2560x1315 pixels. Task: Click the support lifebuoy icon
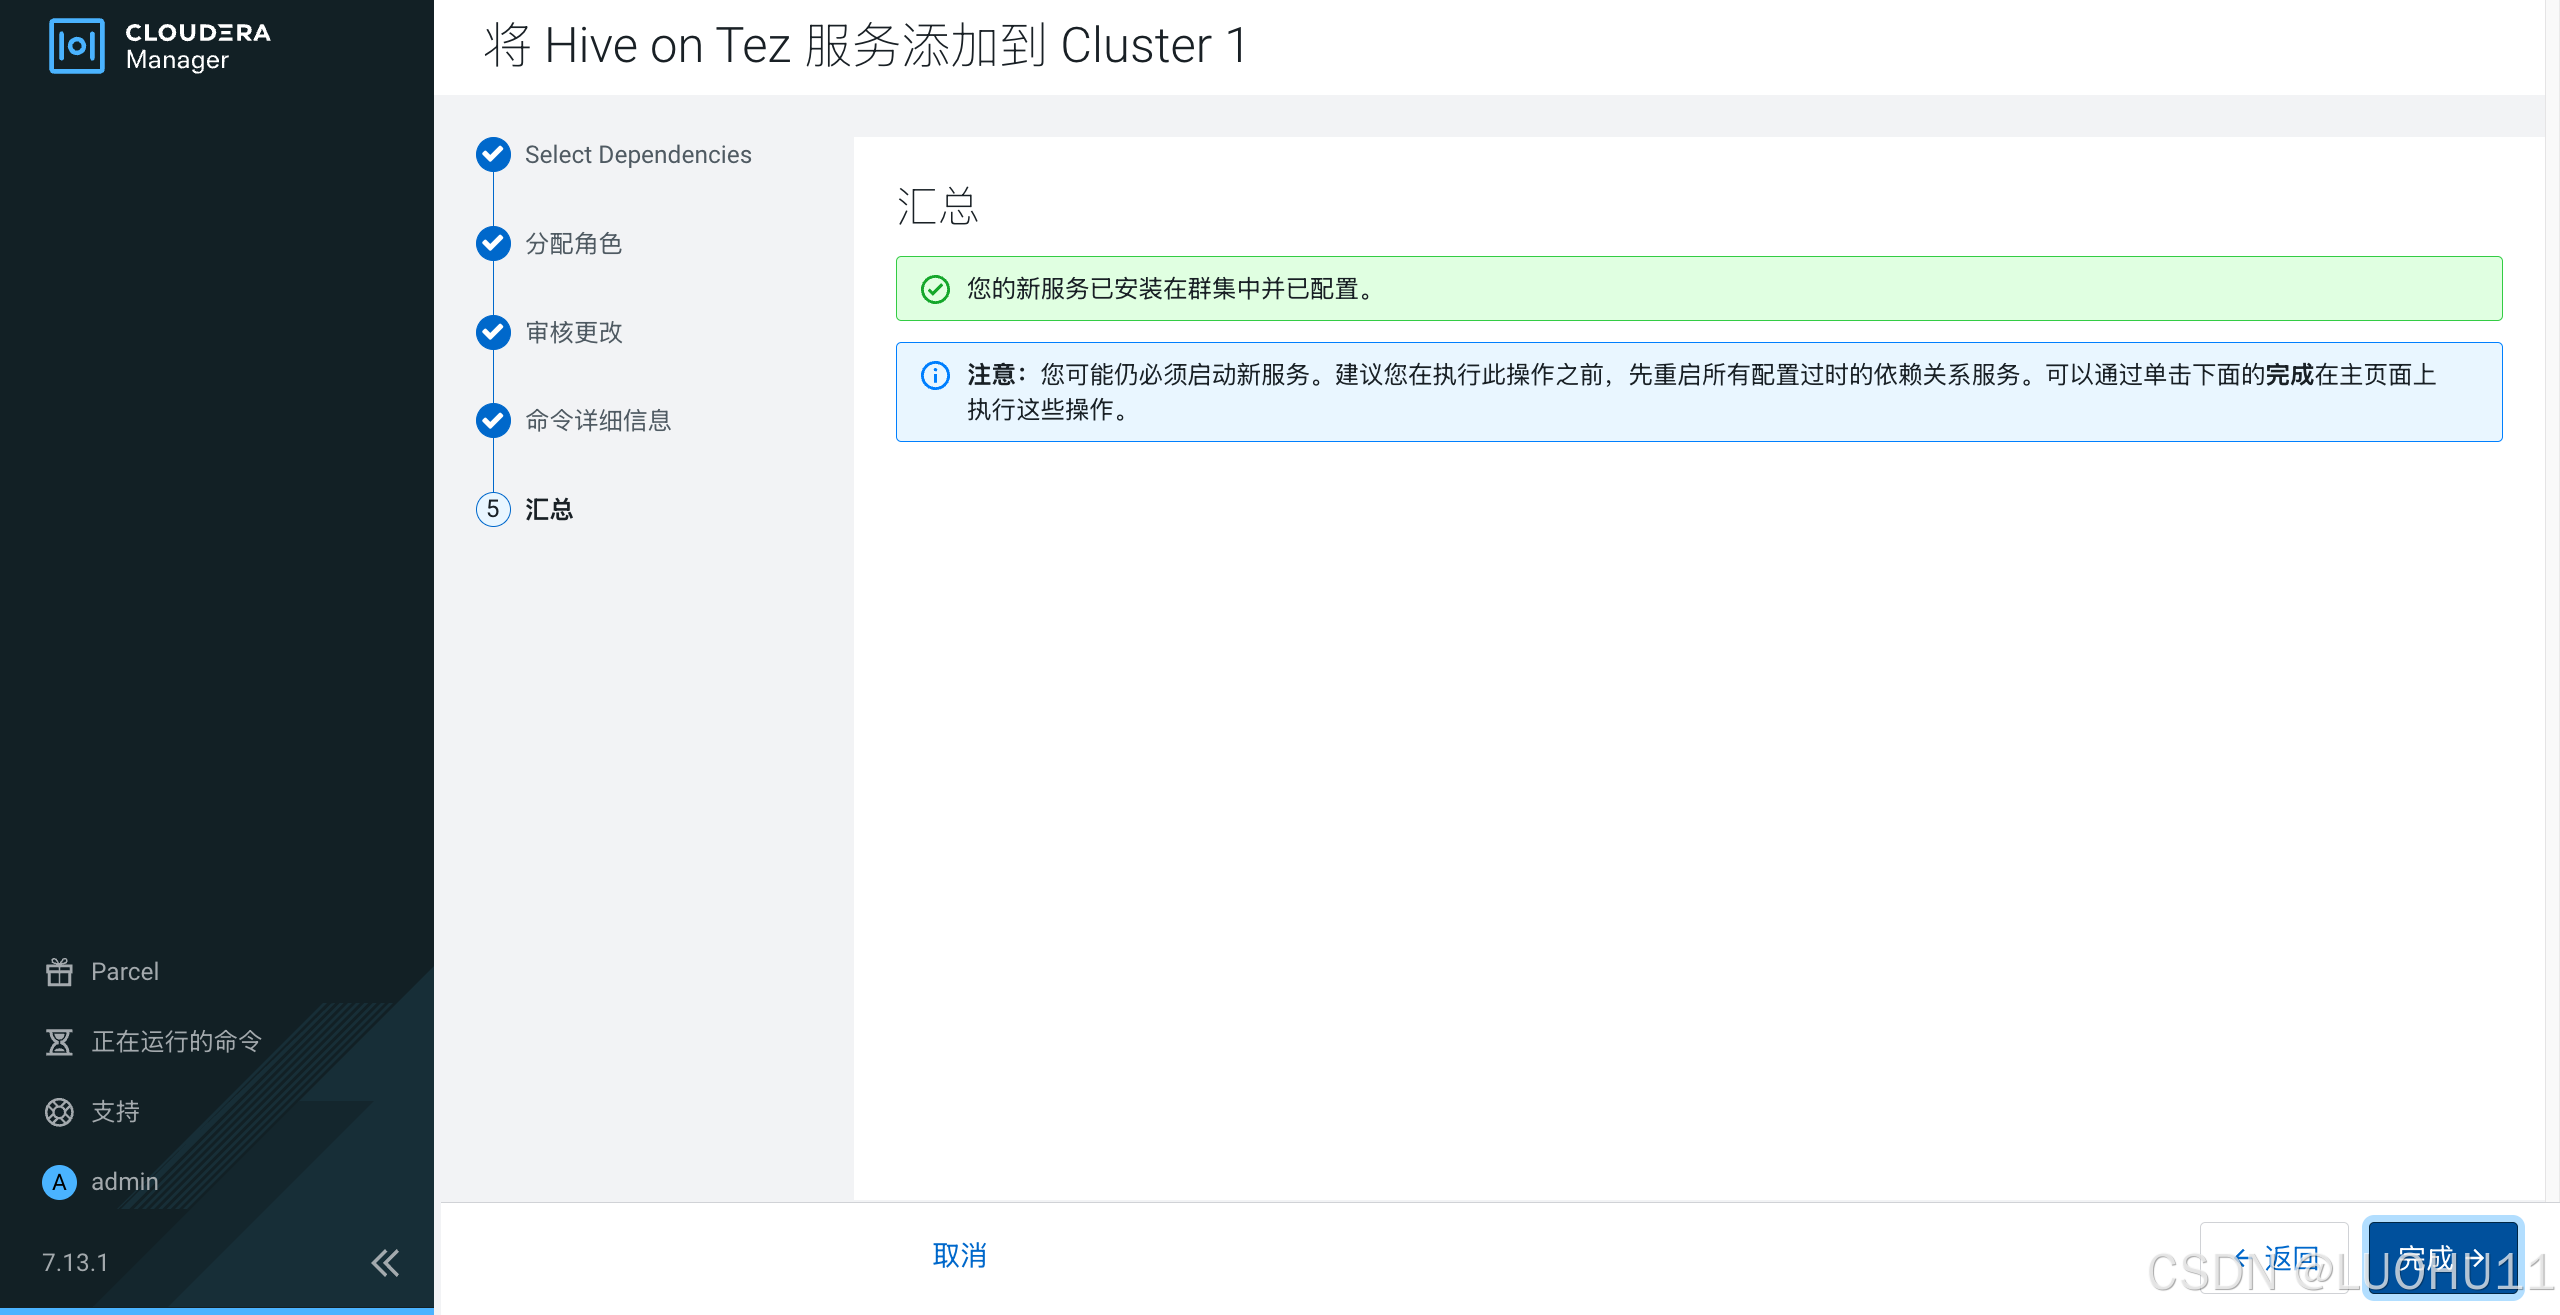coord(59,1111)
